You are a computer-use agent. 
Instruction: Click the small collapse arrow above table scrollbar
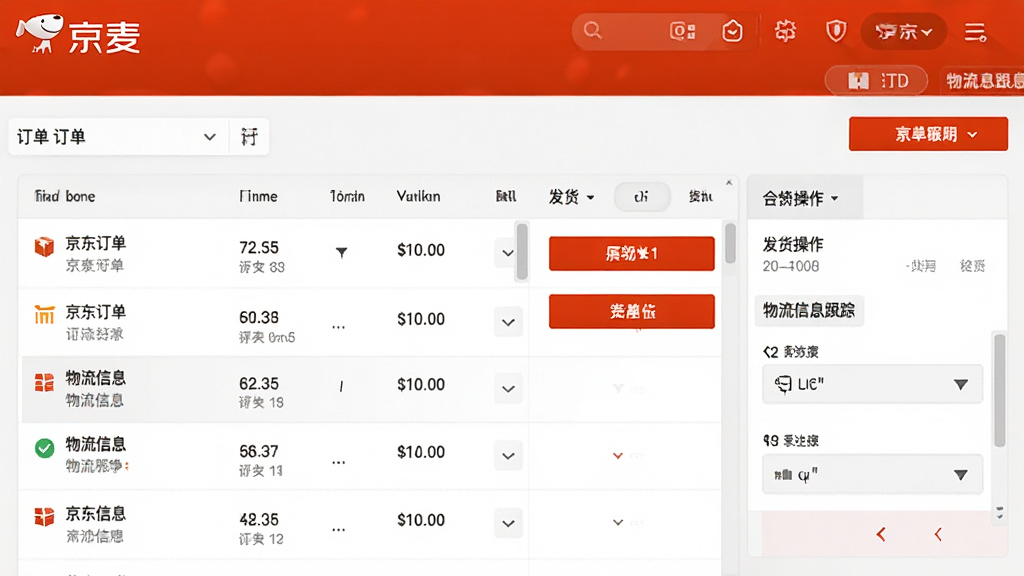tap(729, 183)
